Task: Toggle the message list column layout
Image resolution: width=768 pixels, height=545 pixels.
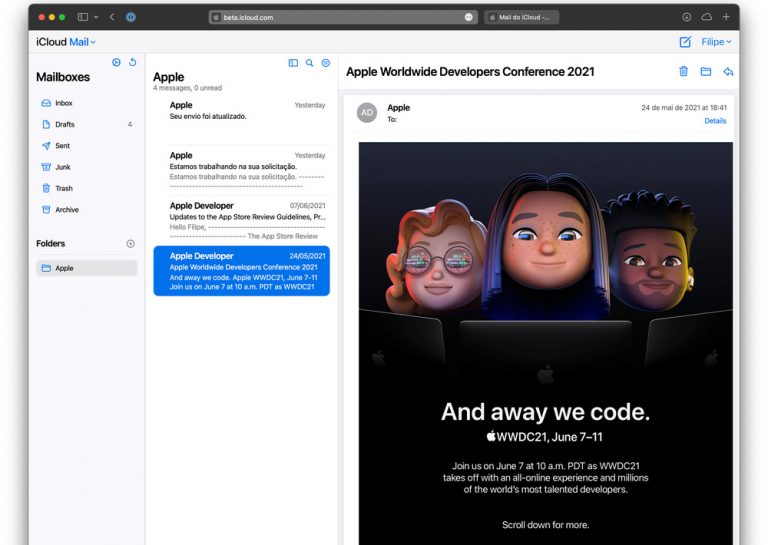Action: 293,62
